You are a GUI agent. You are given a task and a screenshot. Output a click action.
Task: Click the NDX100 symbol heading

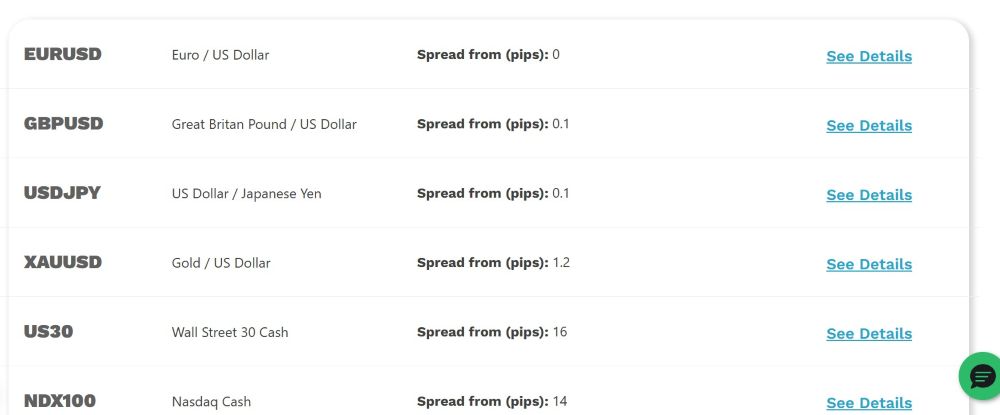click(60, 401)
